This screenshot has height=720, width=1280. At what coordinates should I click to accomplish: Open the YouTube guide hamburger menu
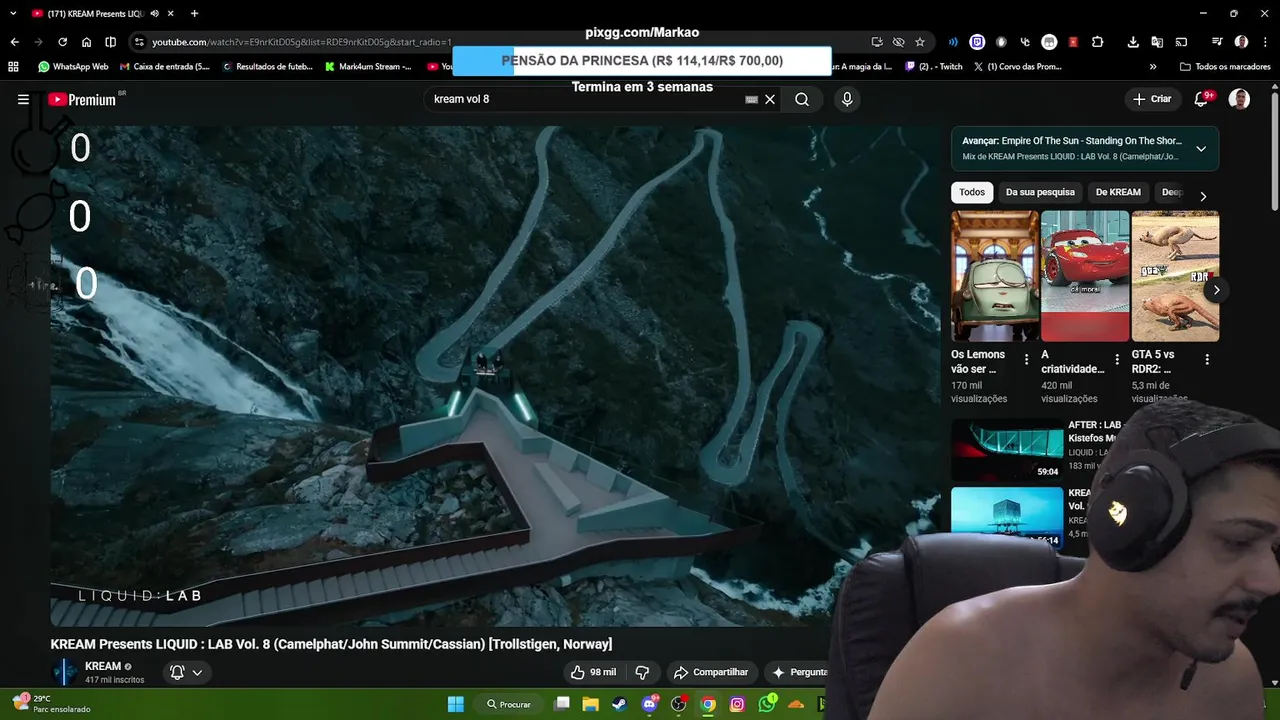23,99
